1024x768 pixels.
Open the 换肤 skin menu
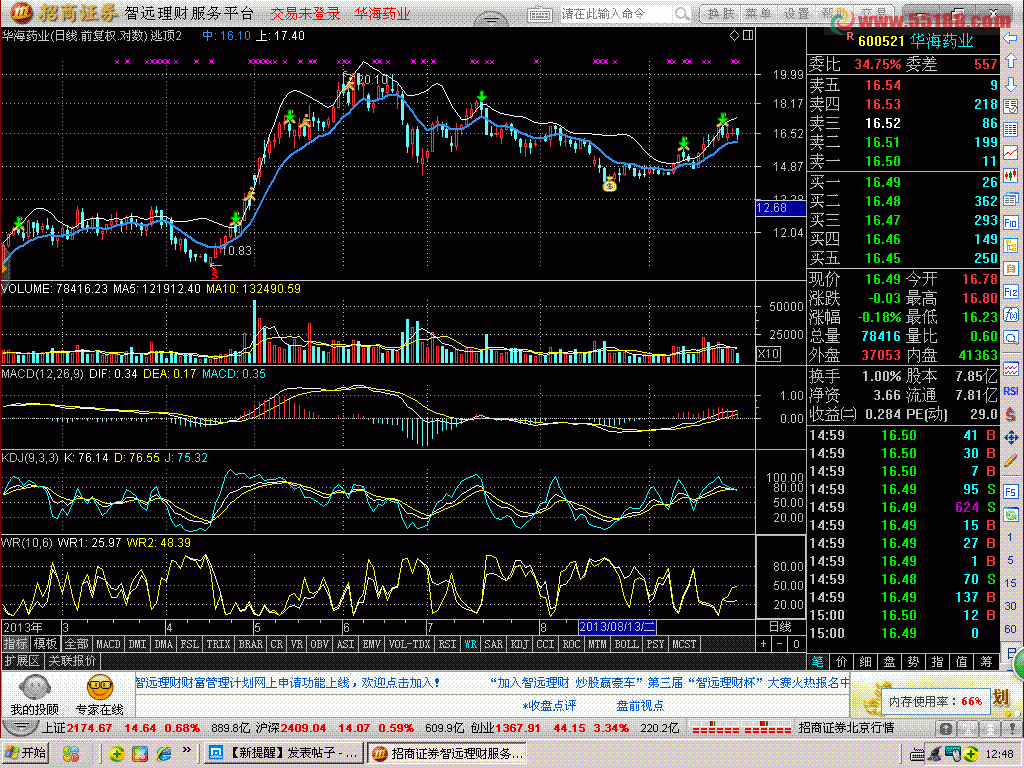click(x=721, y=14)
